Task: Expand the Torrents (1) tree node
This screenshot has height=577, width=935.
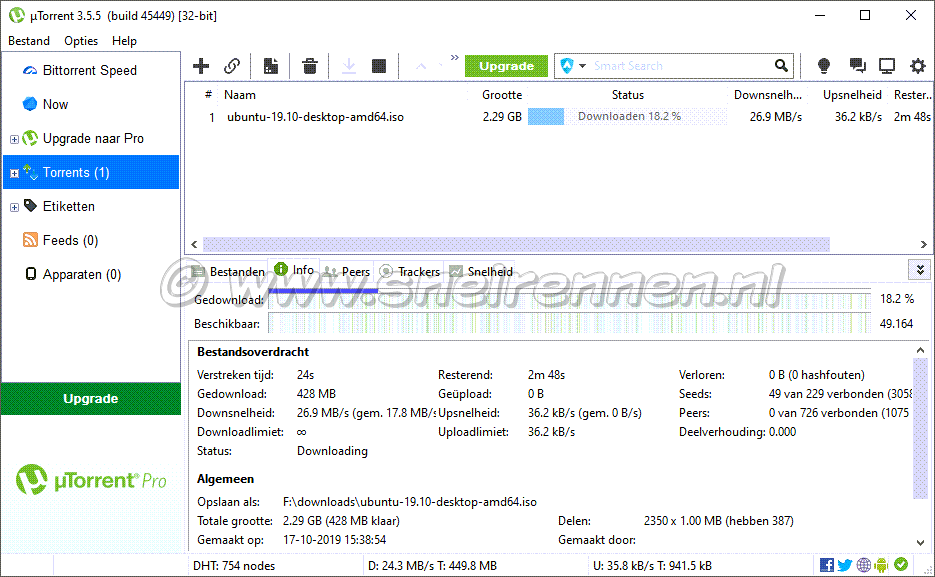Action: pyautogui.click(x=14, y=173)
